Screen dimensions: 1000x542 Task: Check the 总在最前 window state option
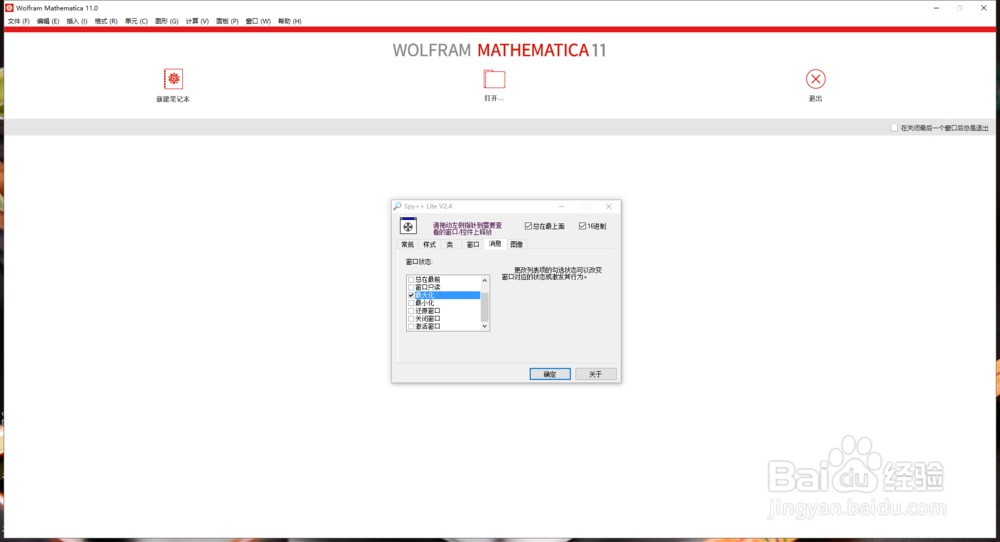click(x=411, y=279)
